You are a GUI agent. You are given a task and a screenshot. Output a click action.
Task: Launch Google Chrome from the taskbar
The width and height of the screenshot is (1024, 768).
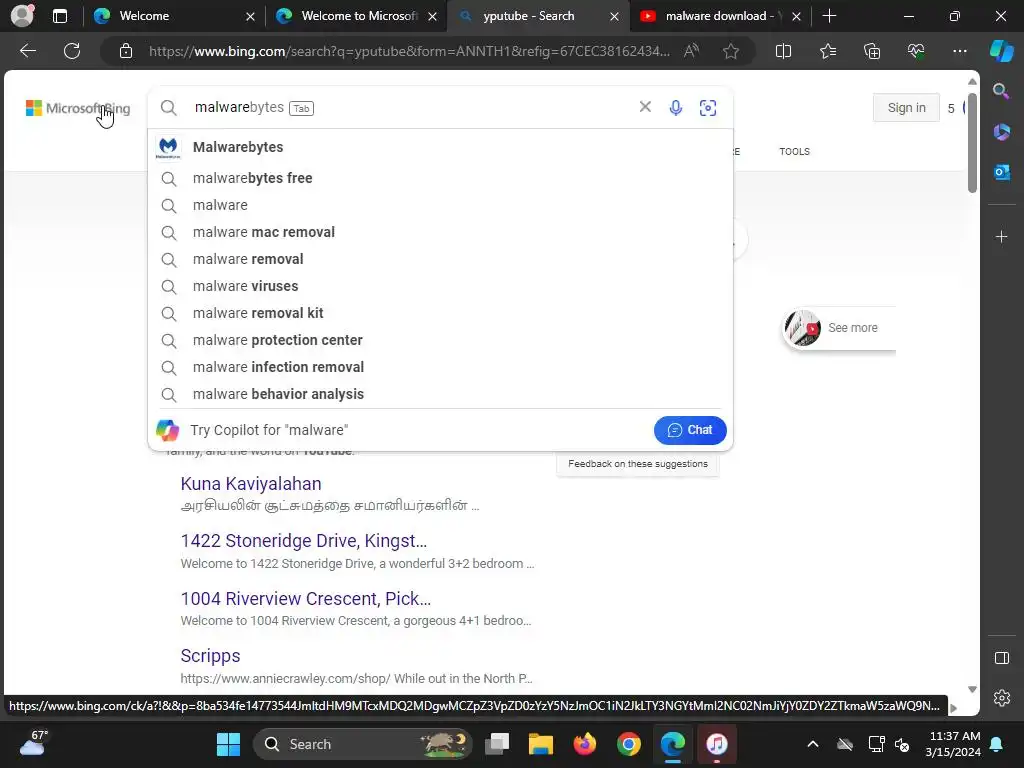point(628,744)
